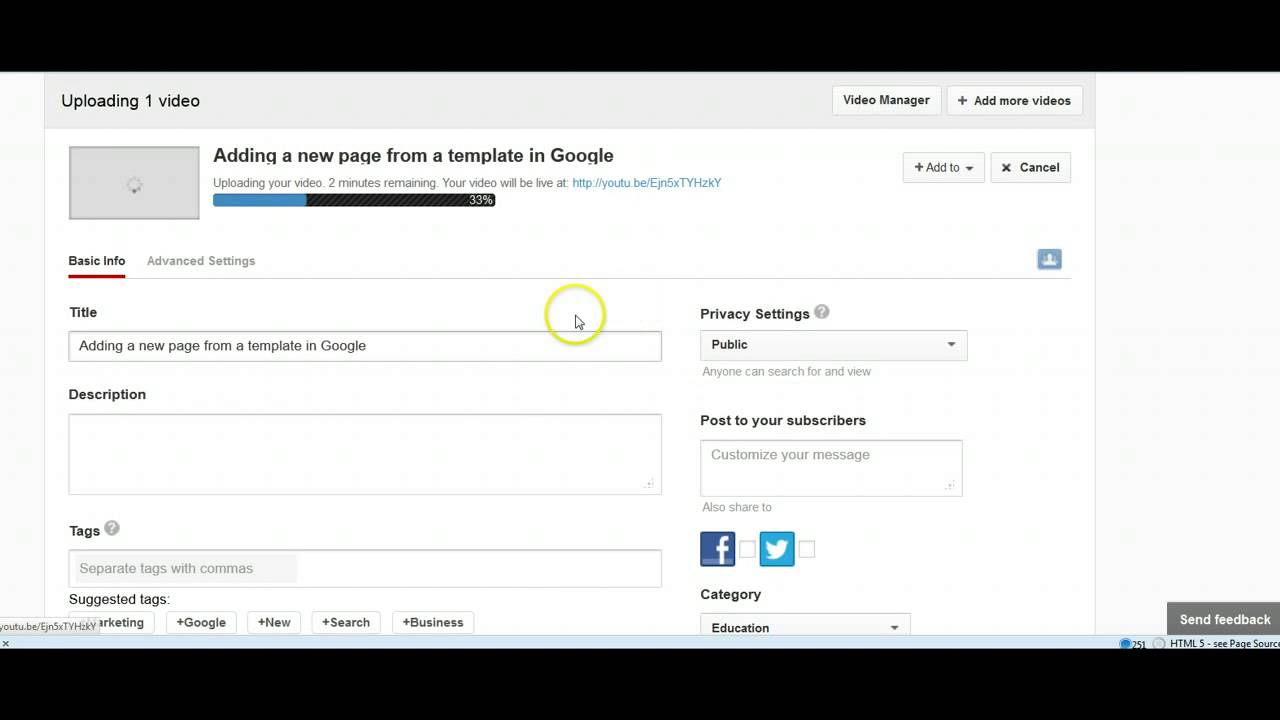Click the Also share to label
This screenshot has height=720, width=1280.
(x=737, y=507)
